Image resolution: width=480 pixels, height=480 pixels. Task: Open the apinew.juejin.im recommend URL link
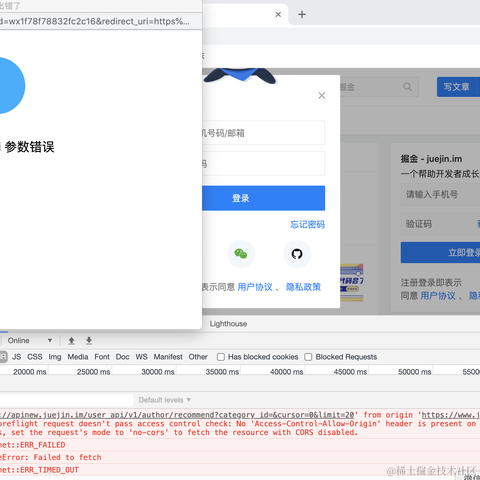[x=177, y=415]
